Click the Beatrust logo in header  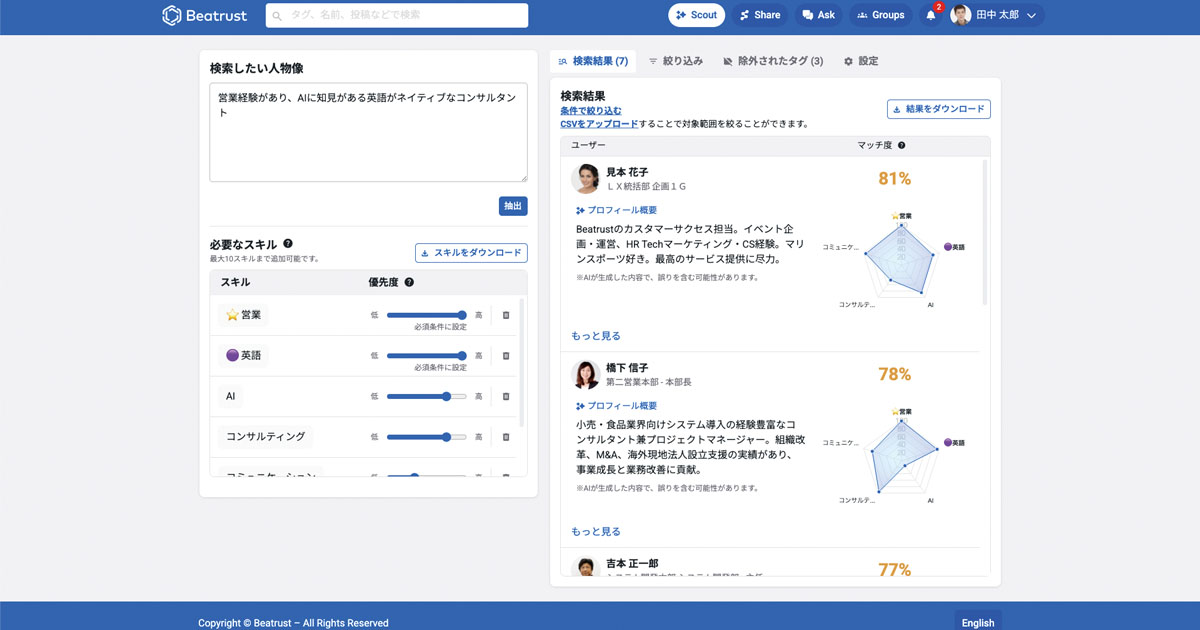tap(205, 15)
